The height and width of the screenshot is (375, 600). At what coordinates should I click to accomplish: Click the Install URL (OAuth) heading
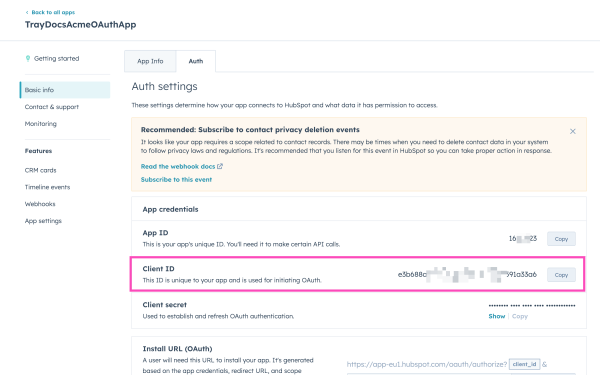coord(177,349)
